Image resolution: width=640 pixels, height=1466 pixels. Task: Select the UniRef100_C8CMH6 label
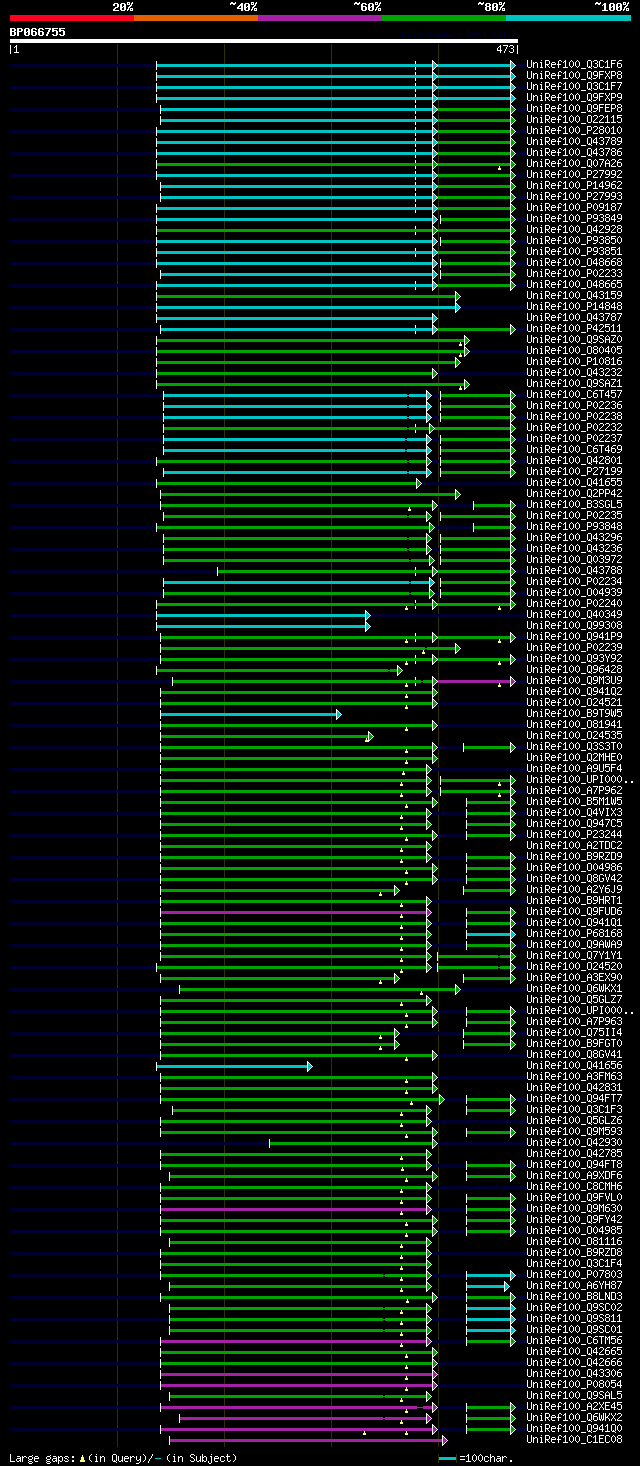574,1186
